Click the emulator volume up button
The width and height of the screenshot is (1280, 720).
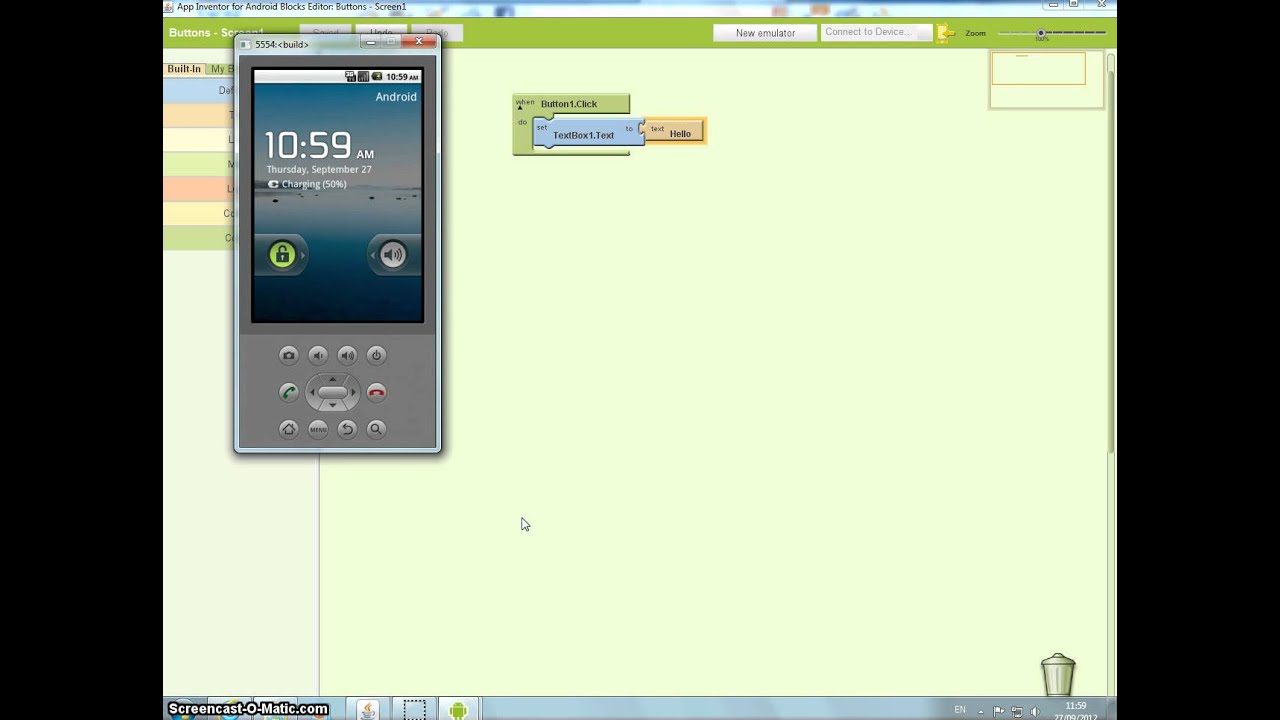pyautogui.click(x=347, y=355)
